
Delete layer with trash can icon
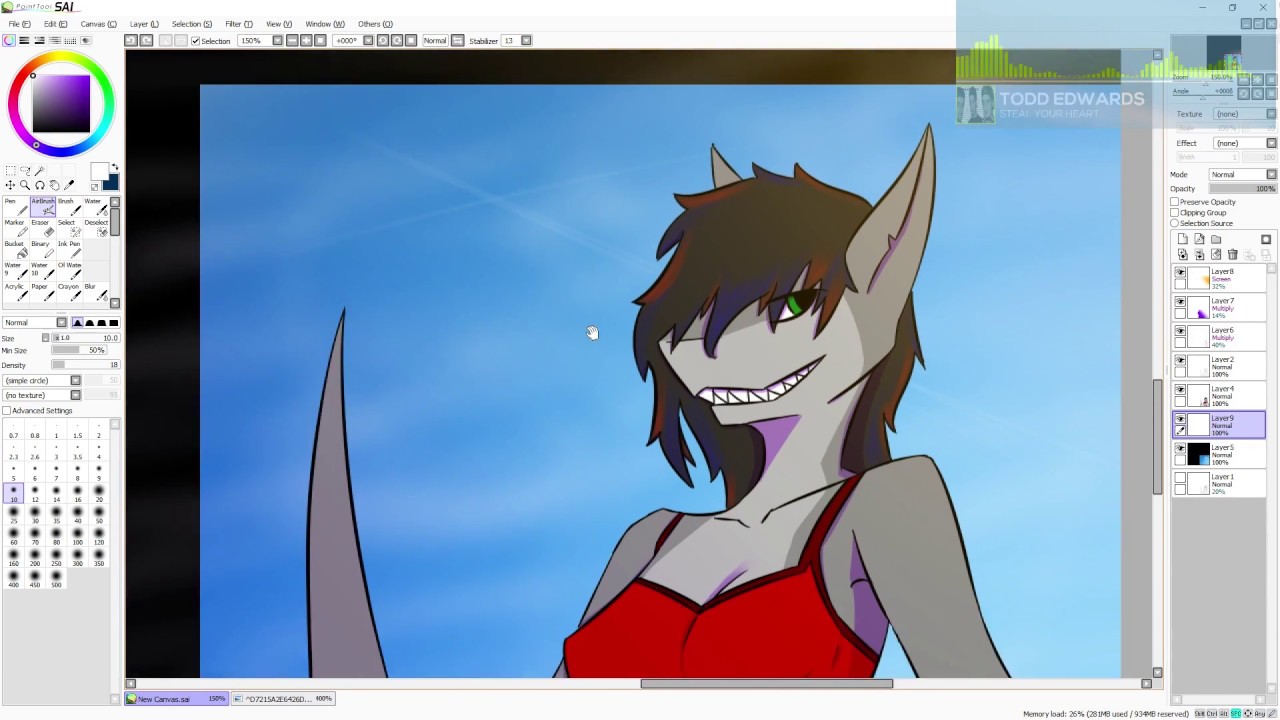(x=1232, y=255)
